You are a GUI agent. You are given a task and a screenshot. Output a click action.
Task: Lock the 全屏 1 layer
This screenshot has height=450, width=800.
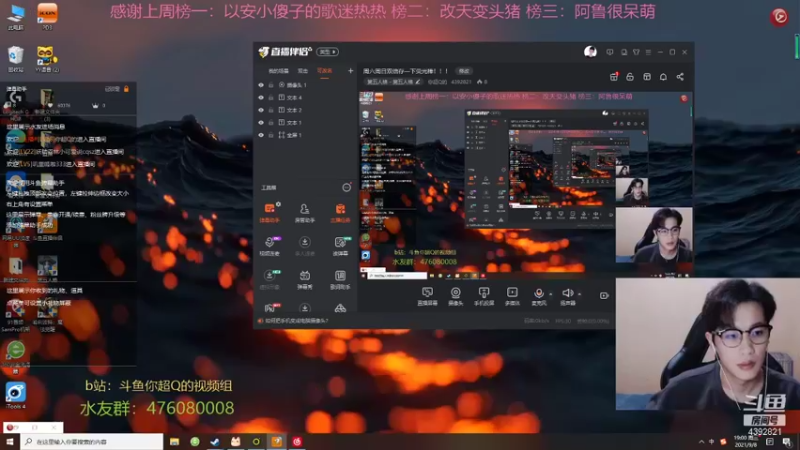tap(271, 135)
